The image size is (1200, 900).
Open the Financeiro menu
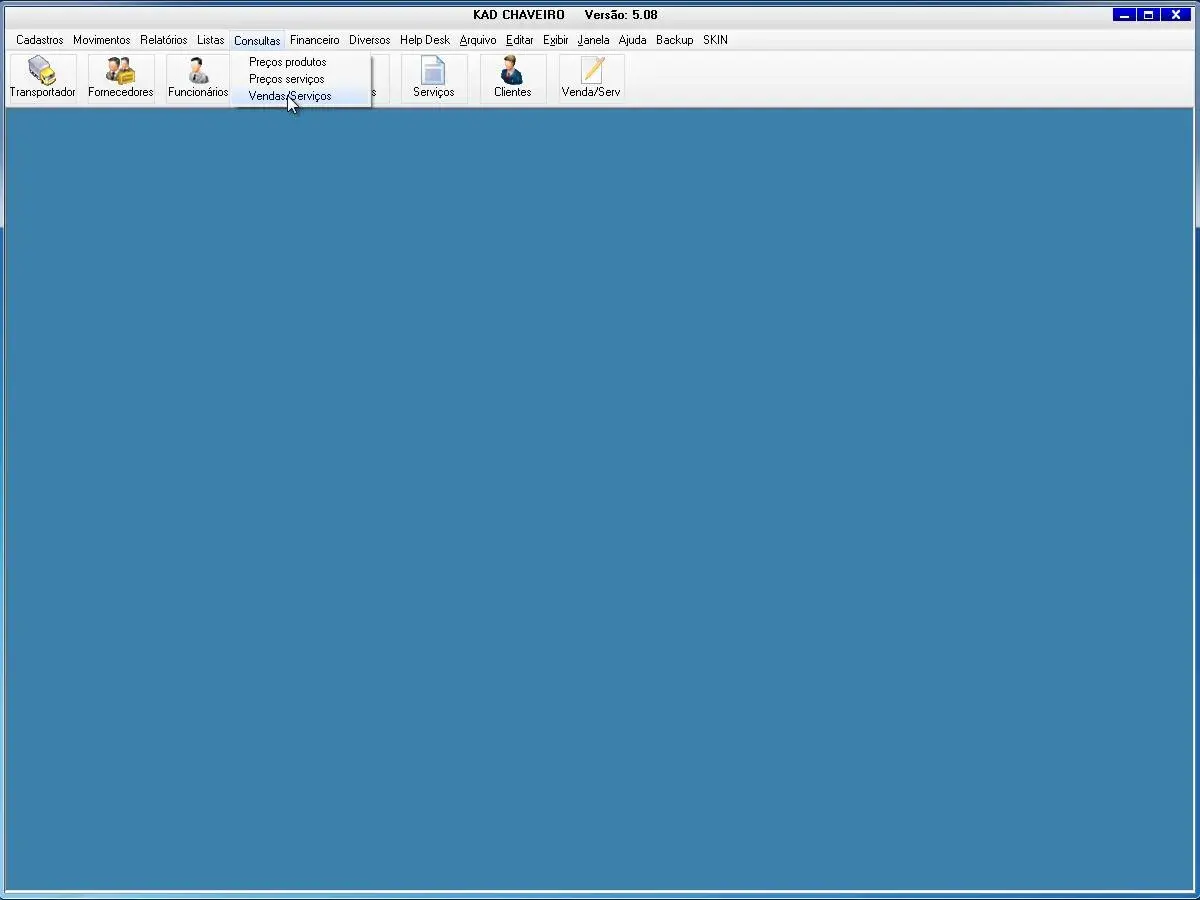coord(314,40)
